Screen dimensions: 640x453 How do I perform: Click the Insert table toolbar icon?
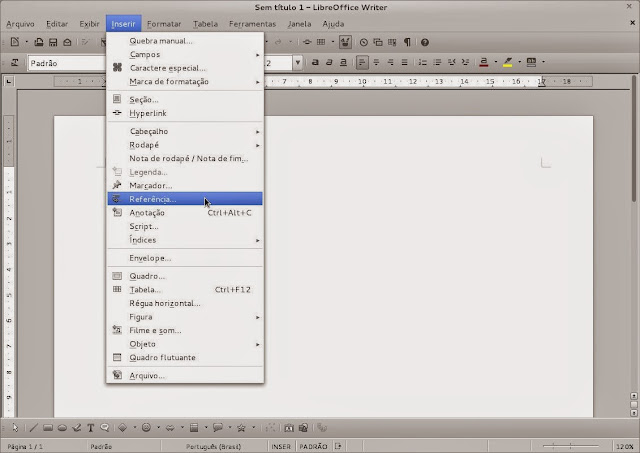[321, 42]
